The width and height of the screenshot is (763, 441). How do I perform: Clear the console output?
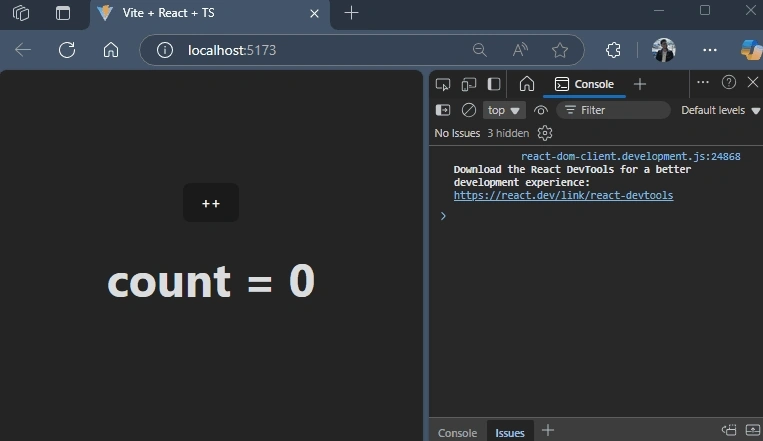click(x=469, y=110)
